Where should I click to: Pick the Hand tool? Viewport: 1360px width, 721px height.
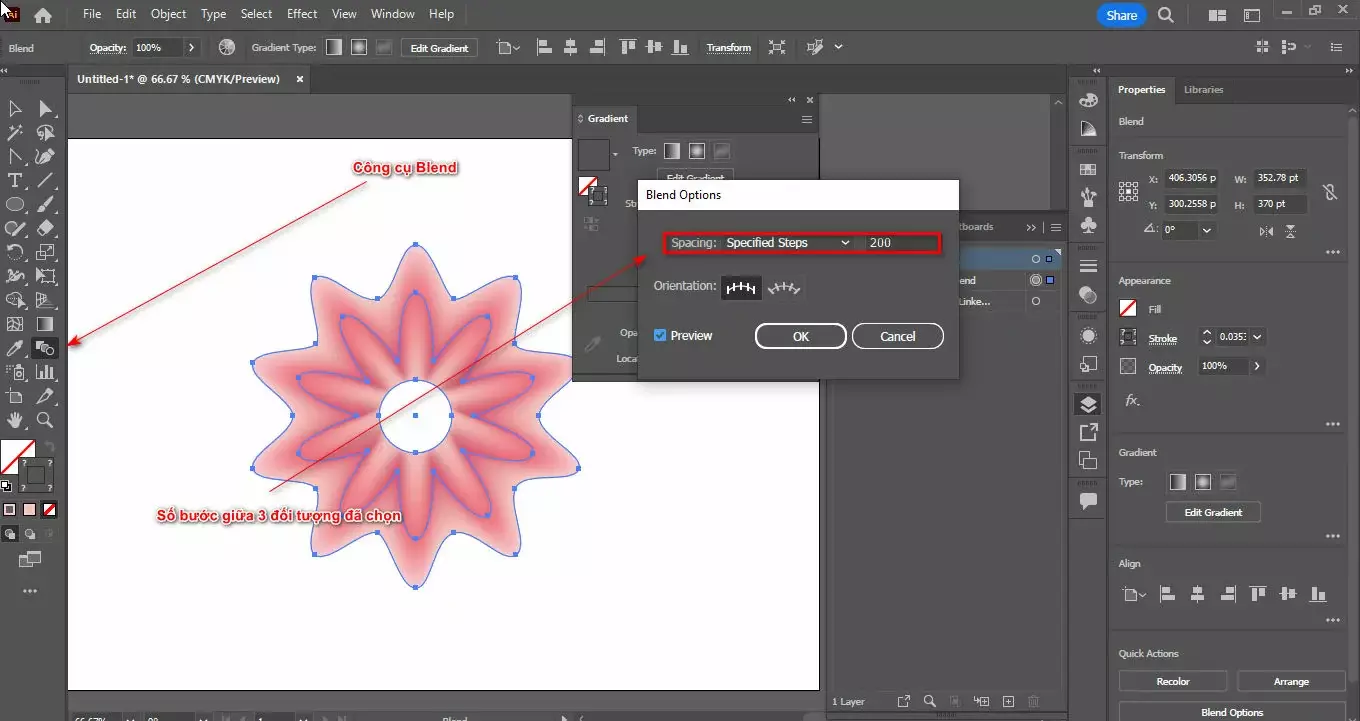click(15, 421)
